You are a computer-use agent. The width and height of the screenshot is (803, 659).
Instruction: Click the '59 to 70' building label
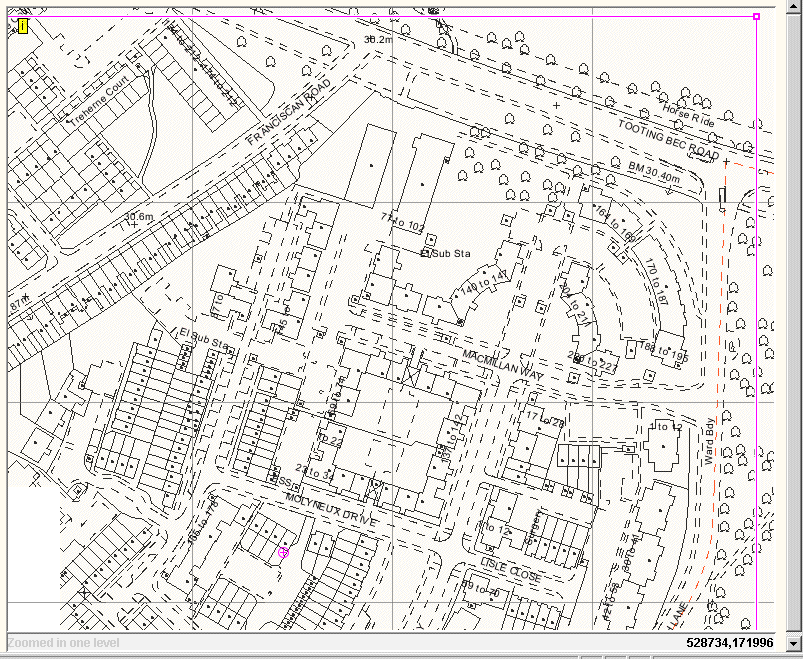click(x=480, y=588)
